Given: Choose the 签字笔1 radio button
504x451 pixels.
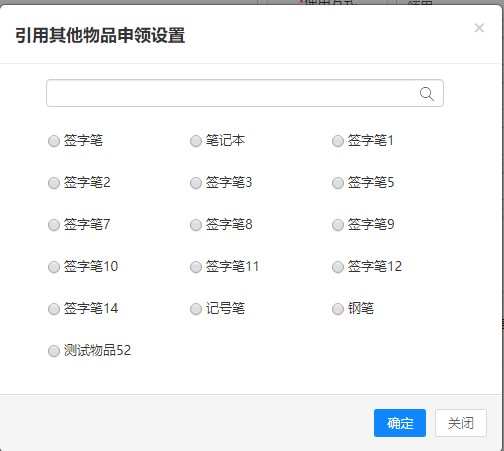Looking at the screenshot, I should tap(338, 141).
